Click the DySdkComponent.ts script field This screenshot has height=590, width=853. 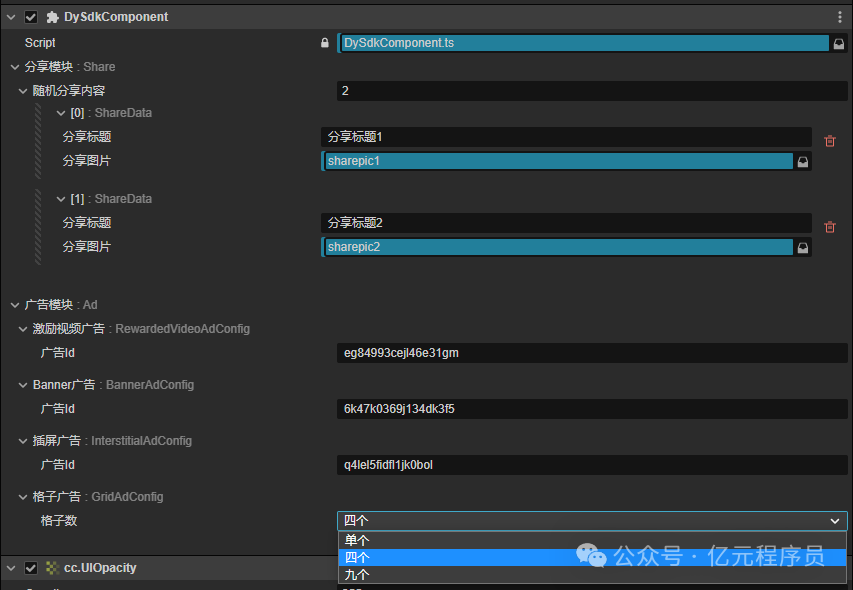(x=584, y=43)
